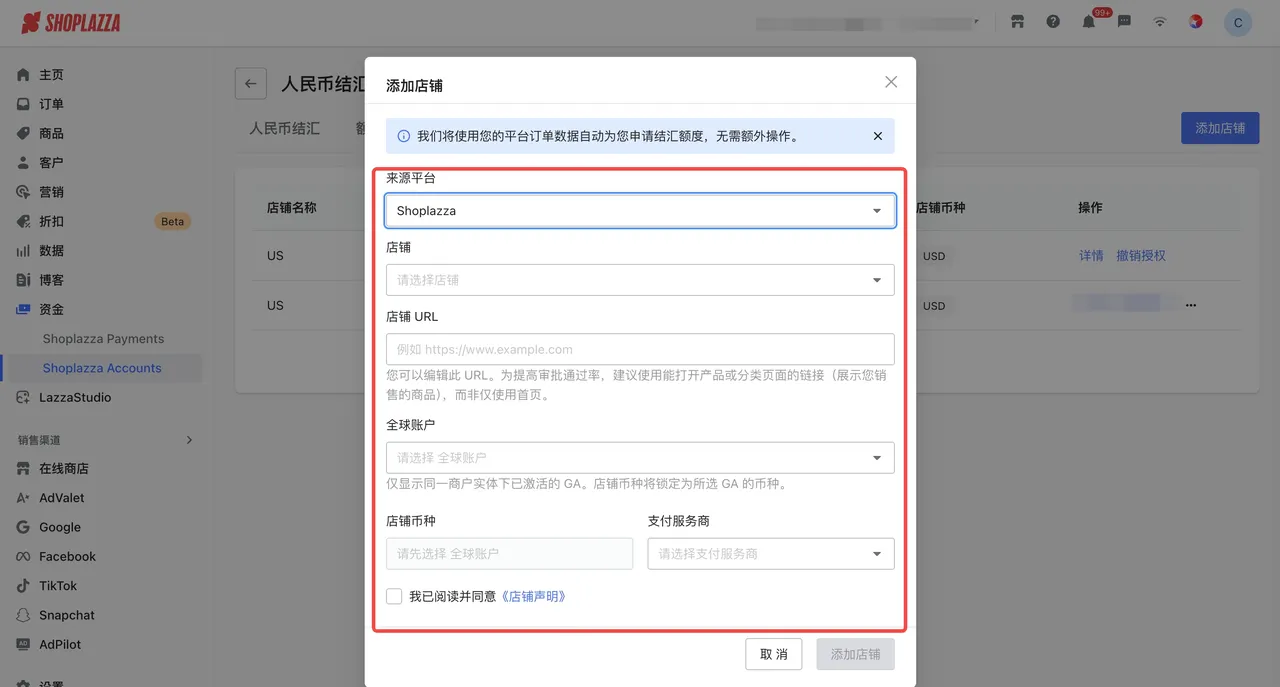Viewport: 1280px width, 687px height.
Task: Click 撤销授权 in the first row
Action: [x=1141, y=256]
